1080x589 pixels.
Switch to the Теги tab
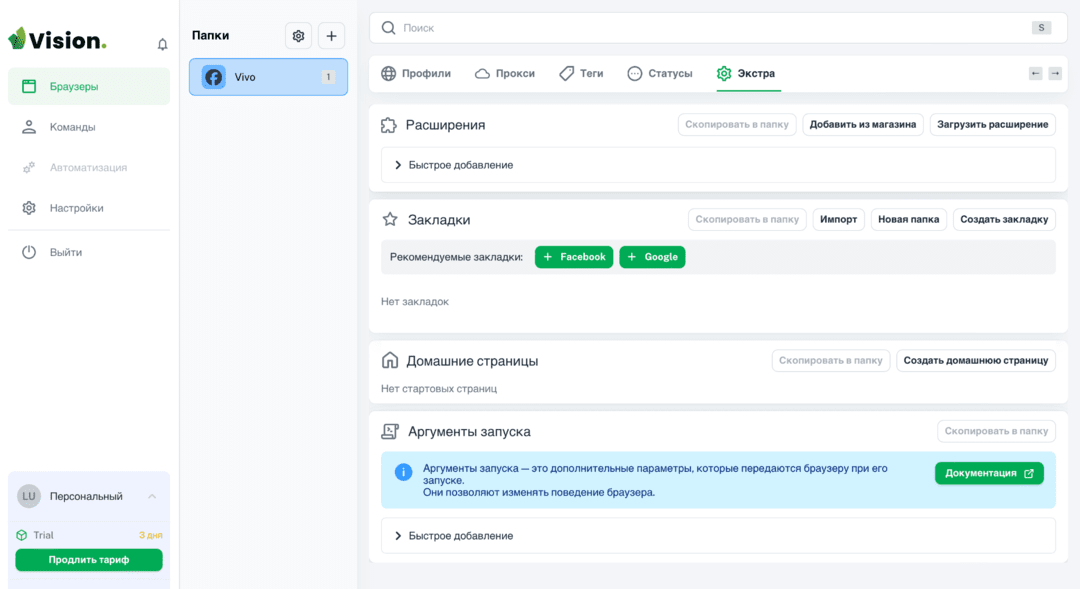coord(581,73)
